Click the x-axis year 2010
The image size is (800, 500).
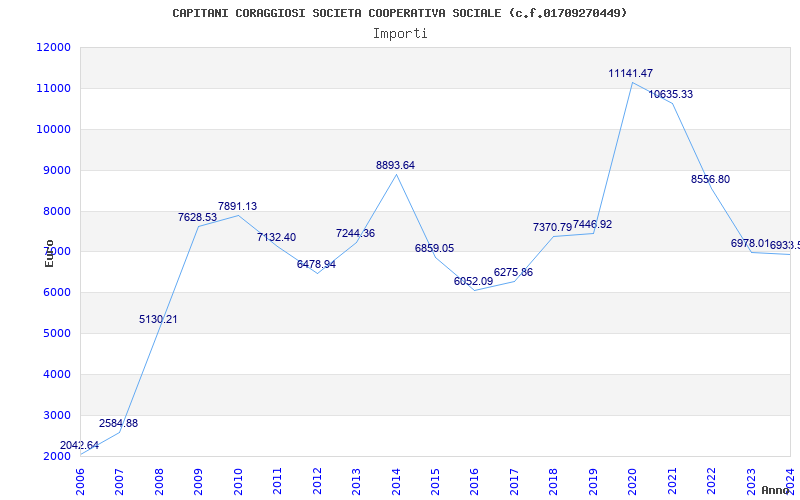(238, 481)
